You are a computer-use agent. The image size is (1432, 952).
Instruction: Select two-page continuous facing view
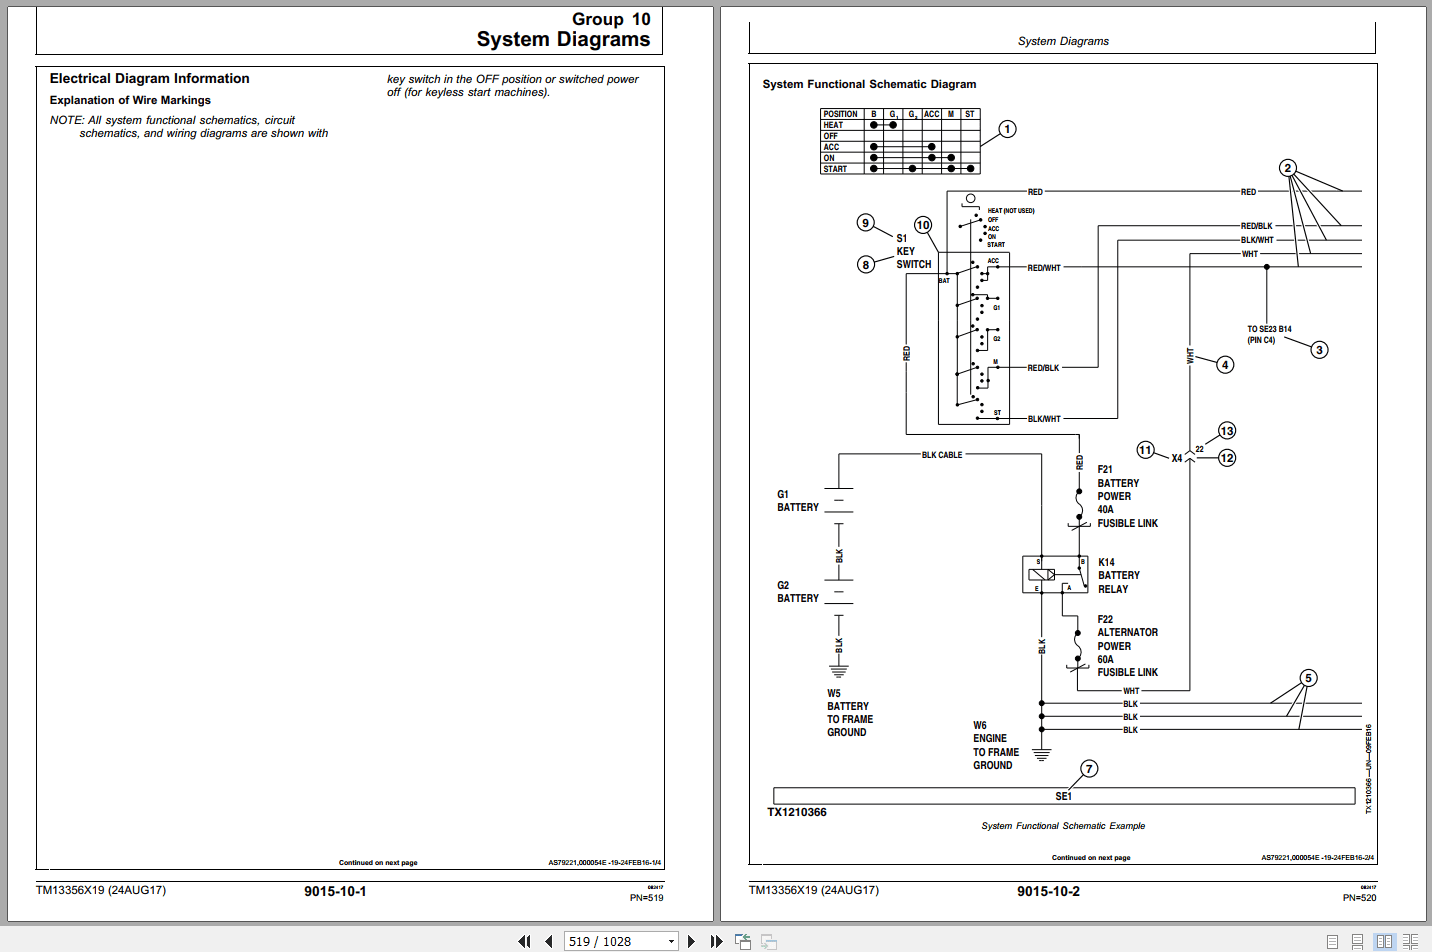tap(1410, 941)
